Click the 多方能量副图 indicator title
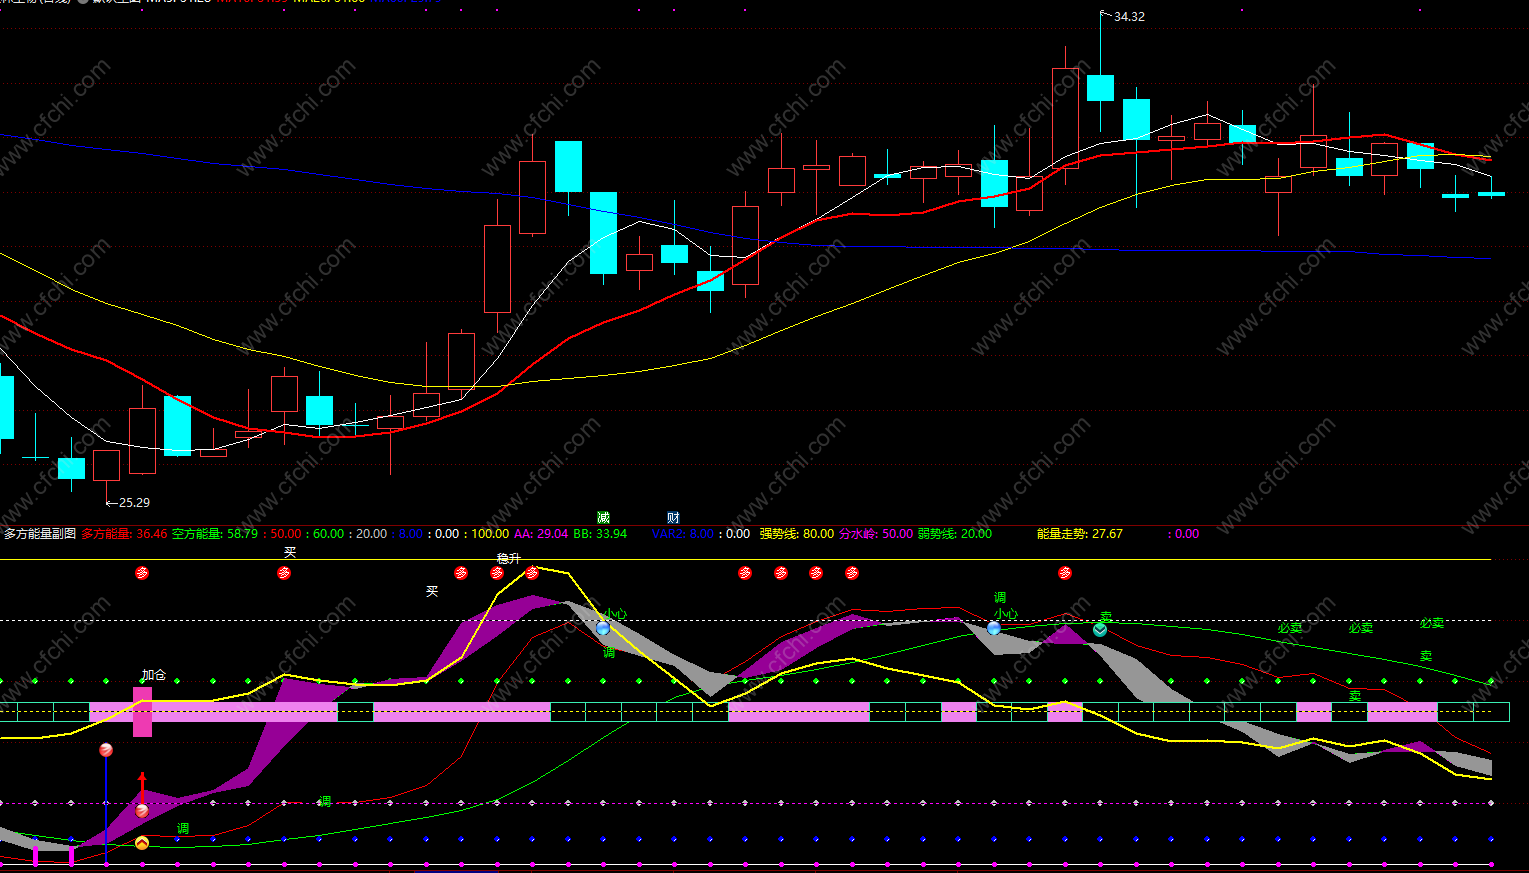This screenshot has height=873, width=1529. coord(40,534)
